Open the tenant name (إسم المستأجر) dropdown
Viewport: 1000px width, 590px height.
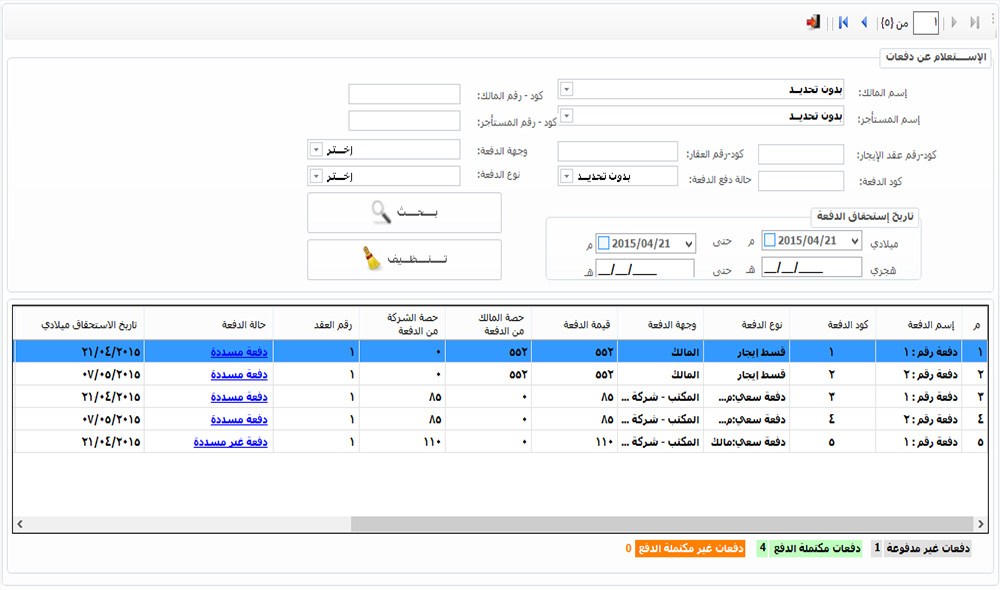point(566,115)
